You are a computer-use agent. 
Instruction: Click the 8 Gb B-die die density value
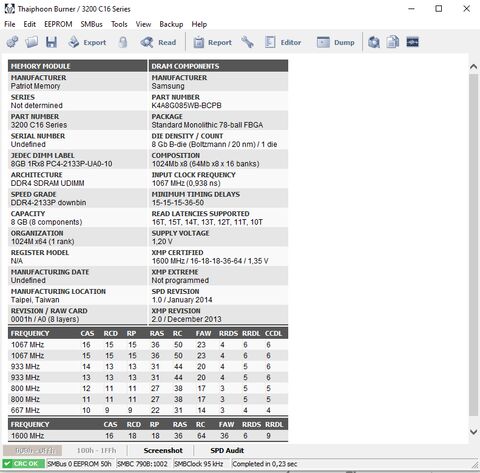pyautogui.click(x=214, y=144)
